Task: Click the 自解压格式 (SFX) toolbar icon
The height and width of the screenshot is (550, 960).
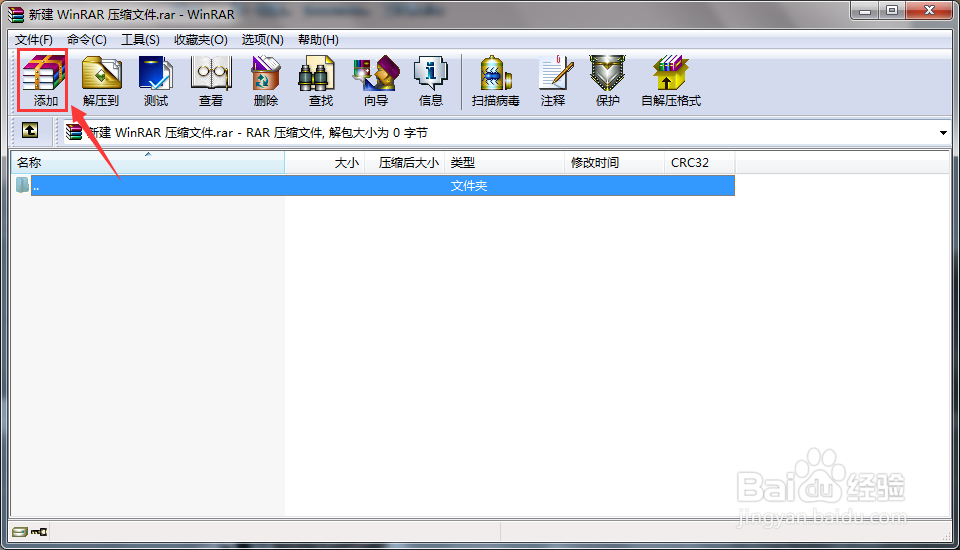Action: tap(670, 80)
